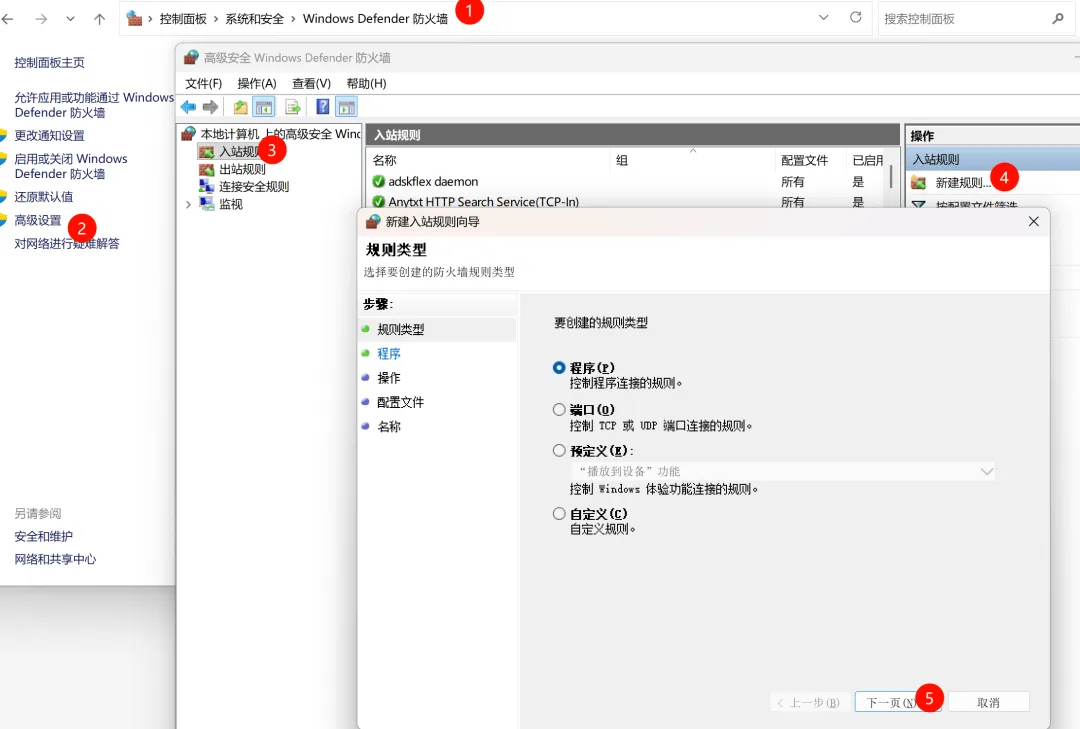The width and height of the screenshot is (1080, 729).
Task: Click 还原默认值 link
Action: tap(43, 197)
